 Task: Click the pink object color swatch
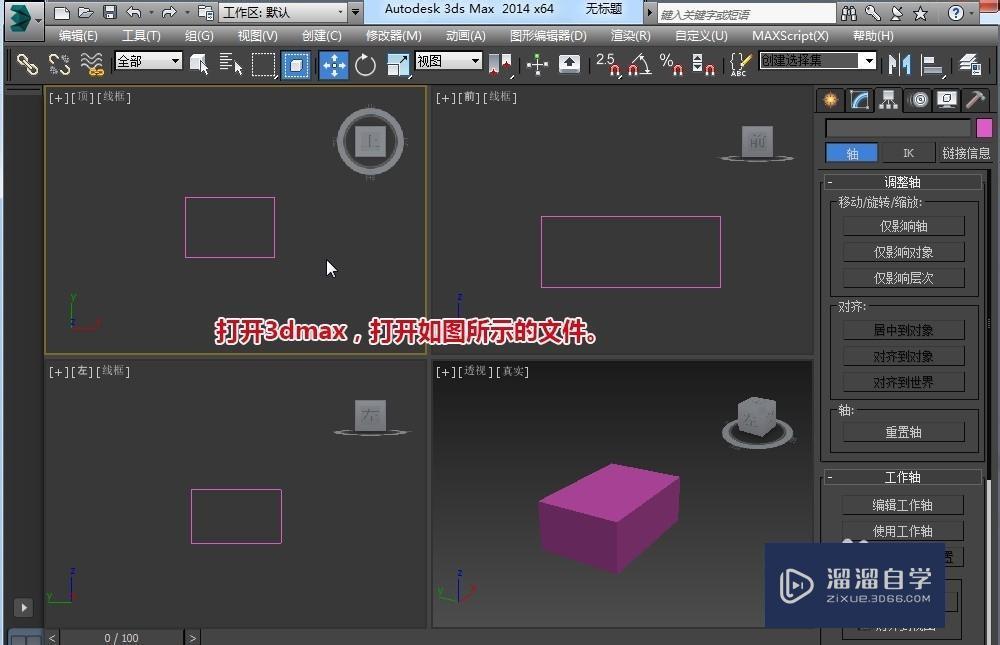pyautogui.click(x=984, y=128)
